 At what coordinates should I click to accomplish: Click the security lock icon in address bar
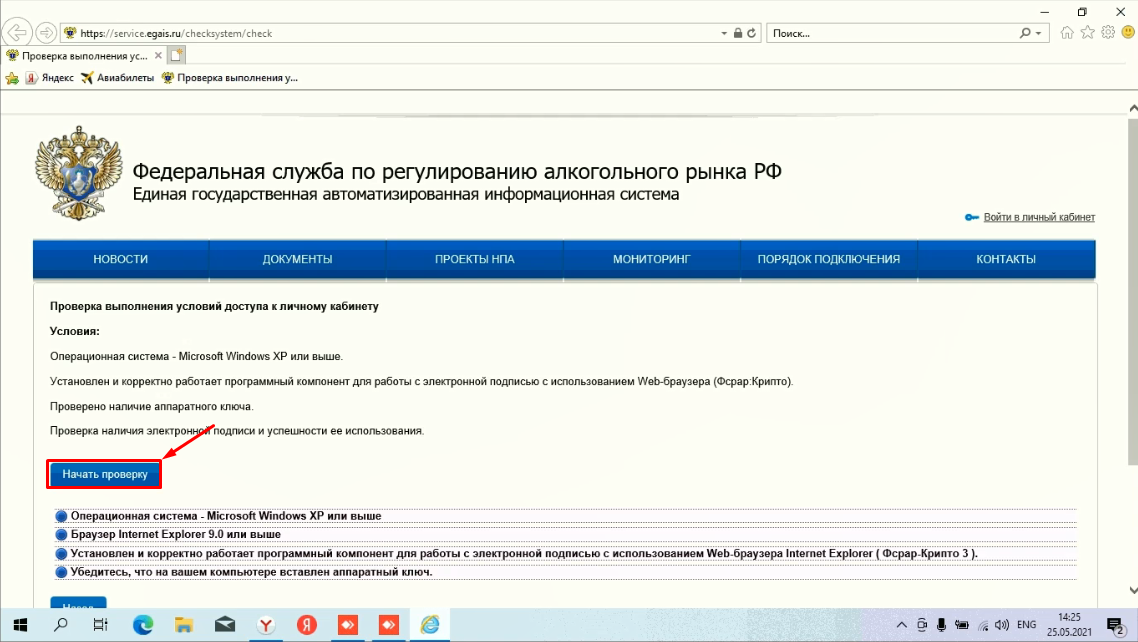737,33
